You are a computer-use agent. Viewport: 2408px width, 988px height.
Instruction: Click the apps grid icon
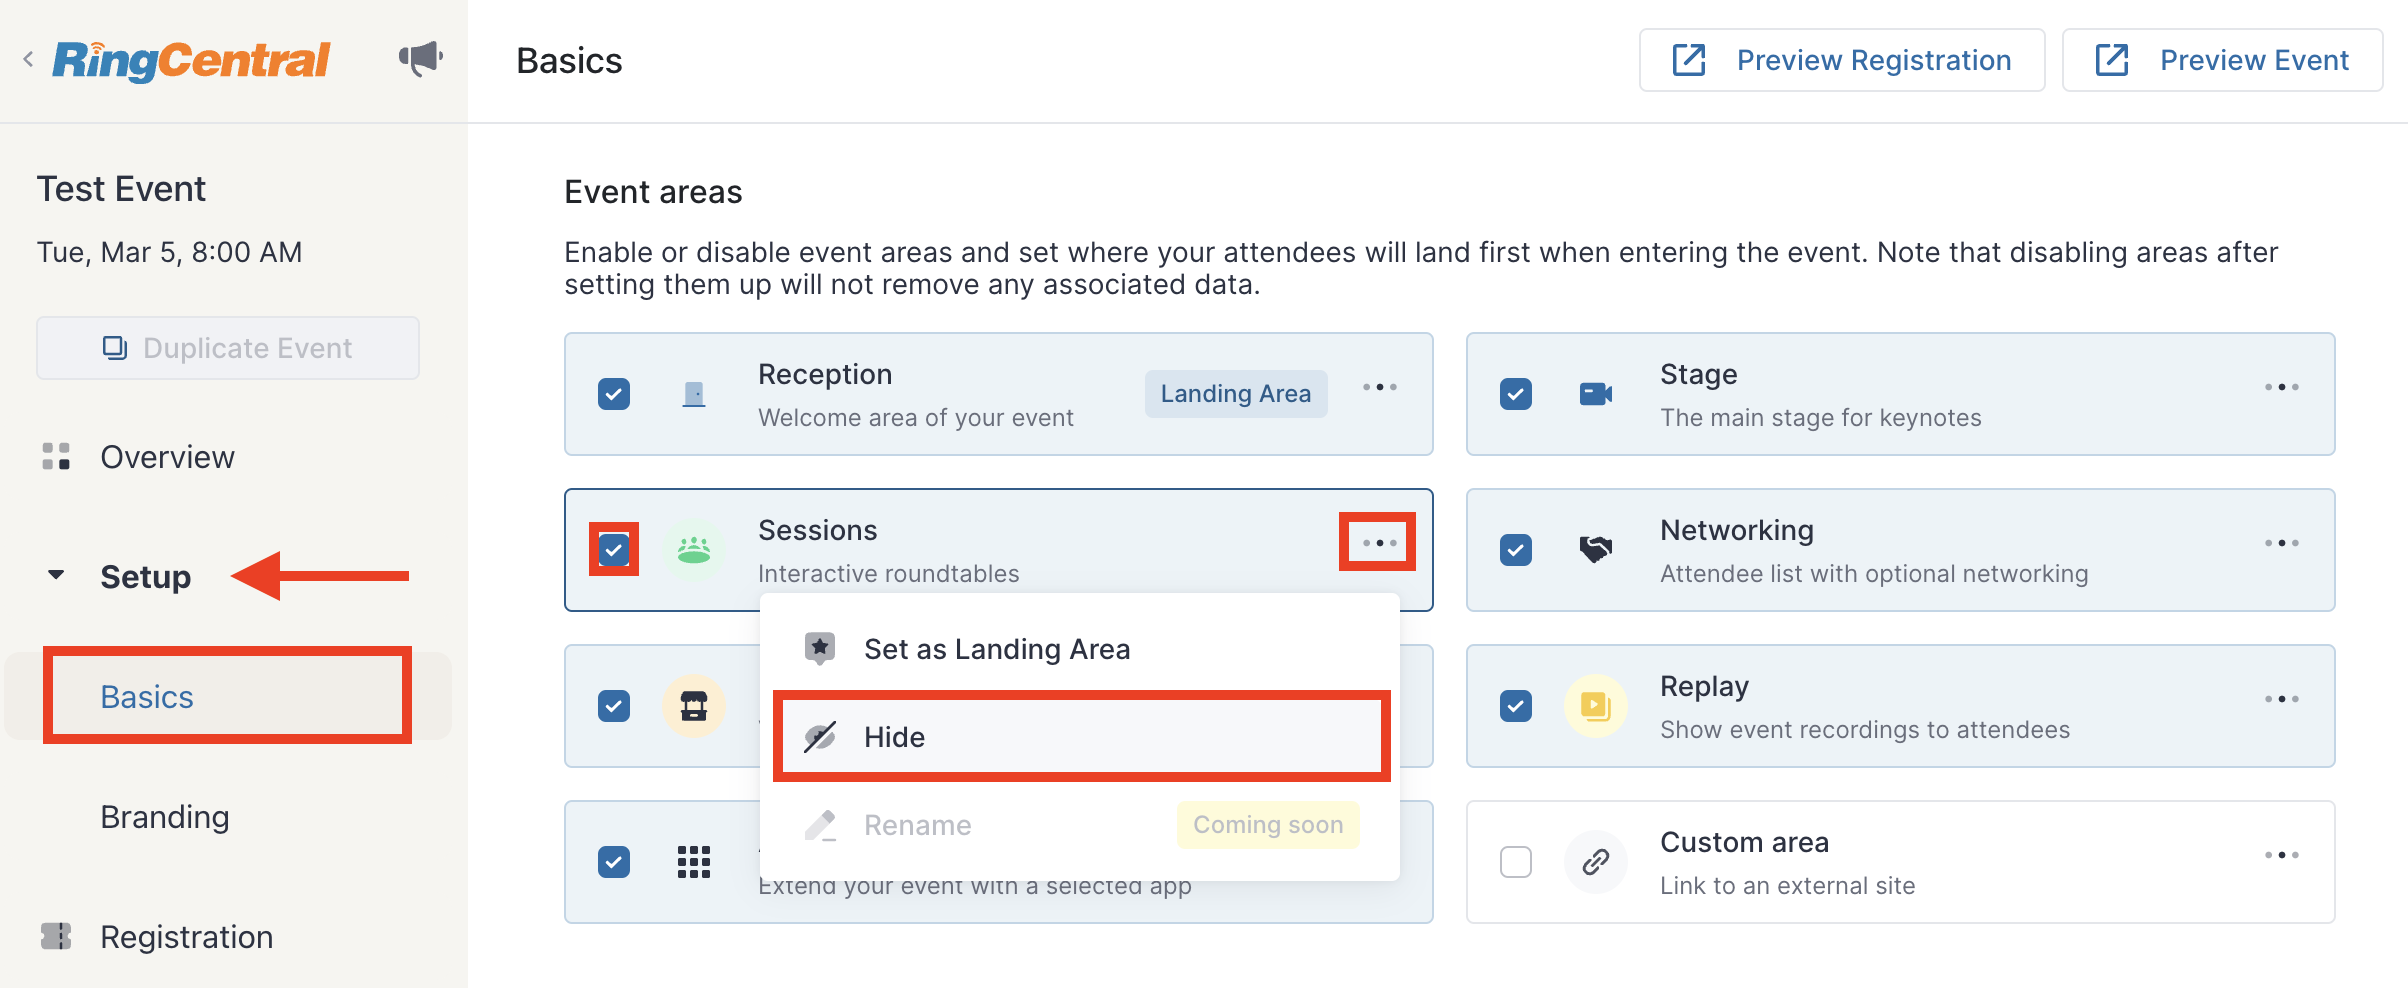[694, 862]
